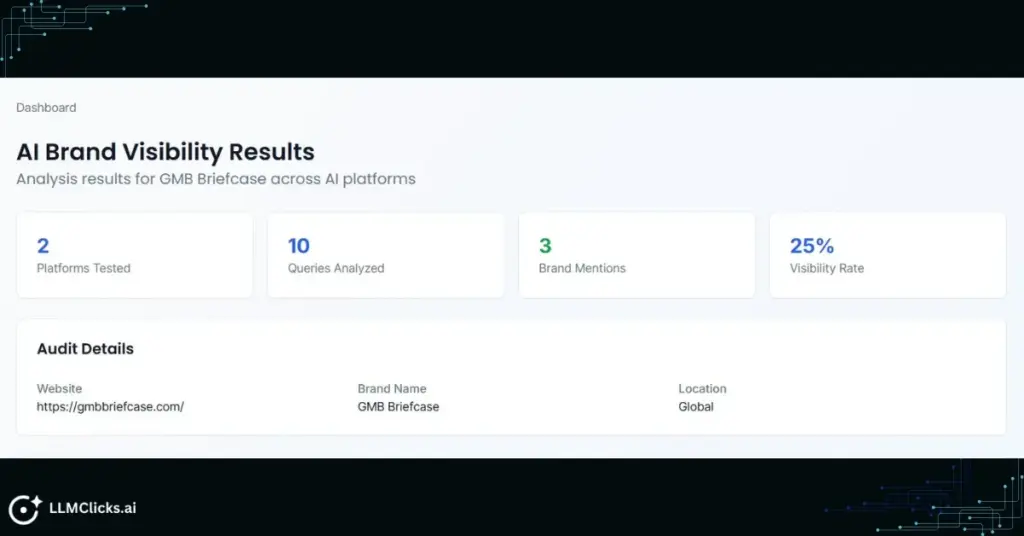Open the https://gmbbriefcase.com/ website URL

(110, 407)
